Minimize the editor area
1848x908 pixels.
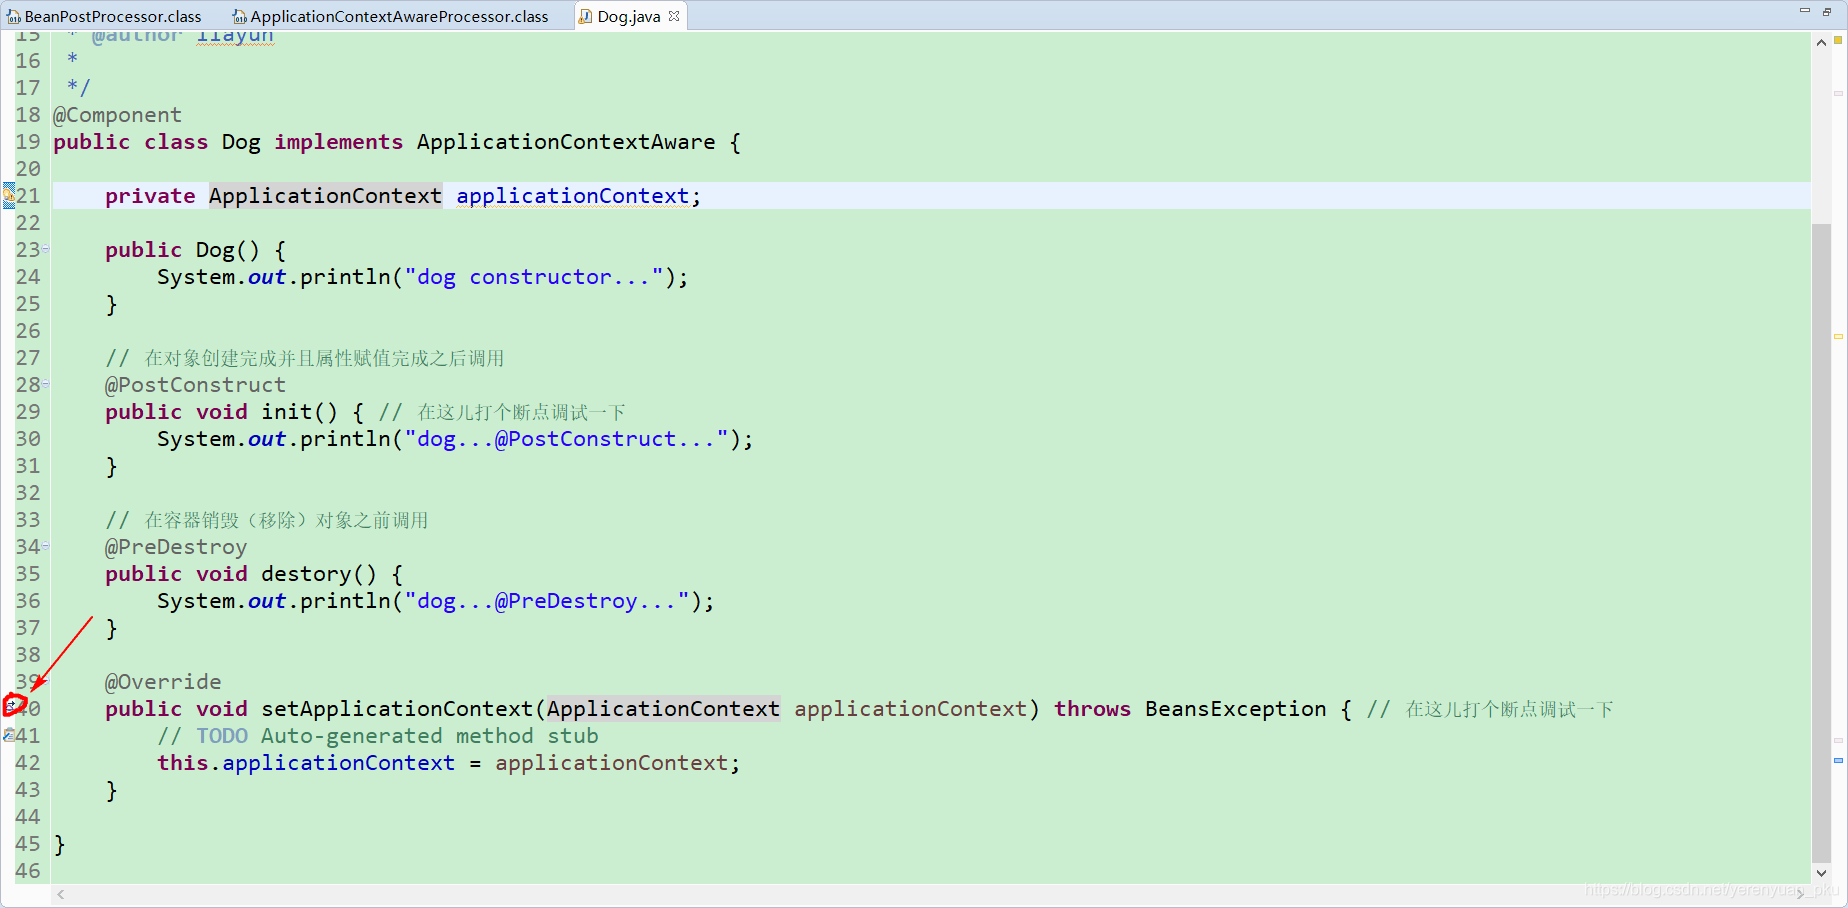coord(1805,11)
